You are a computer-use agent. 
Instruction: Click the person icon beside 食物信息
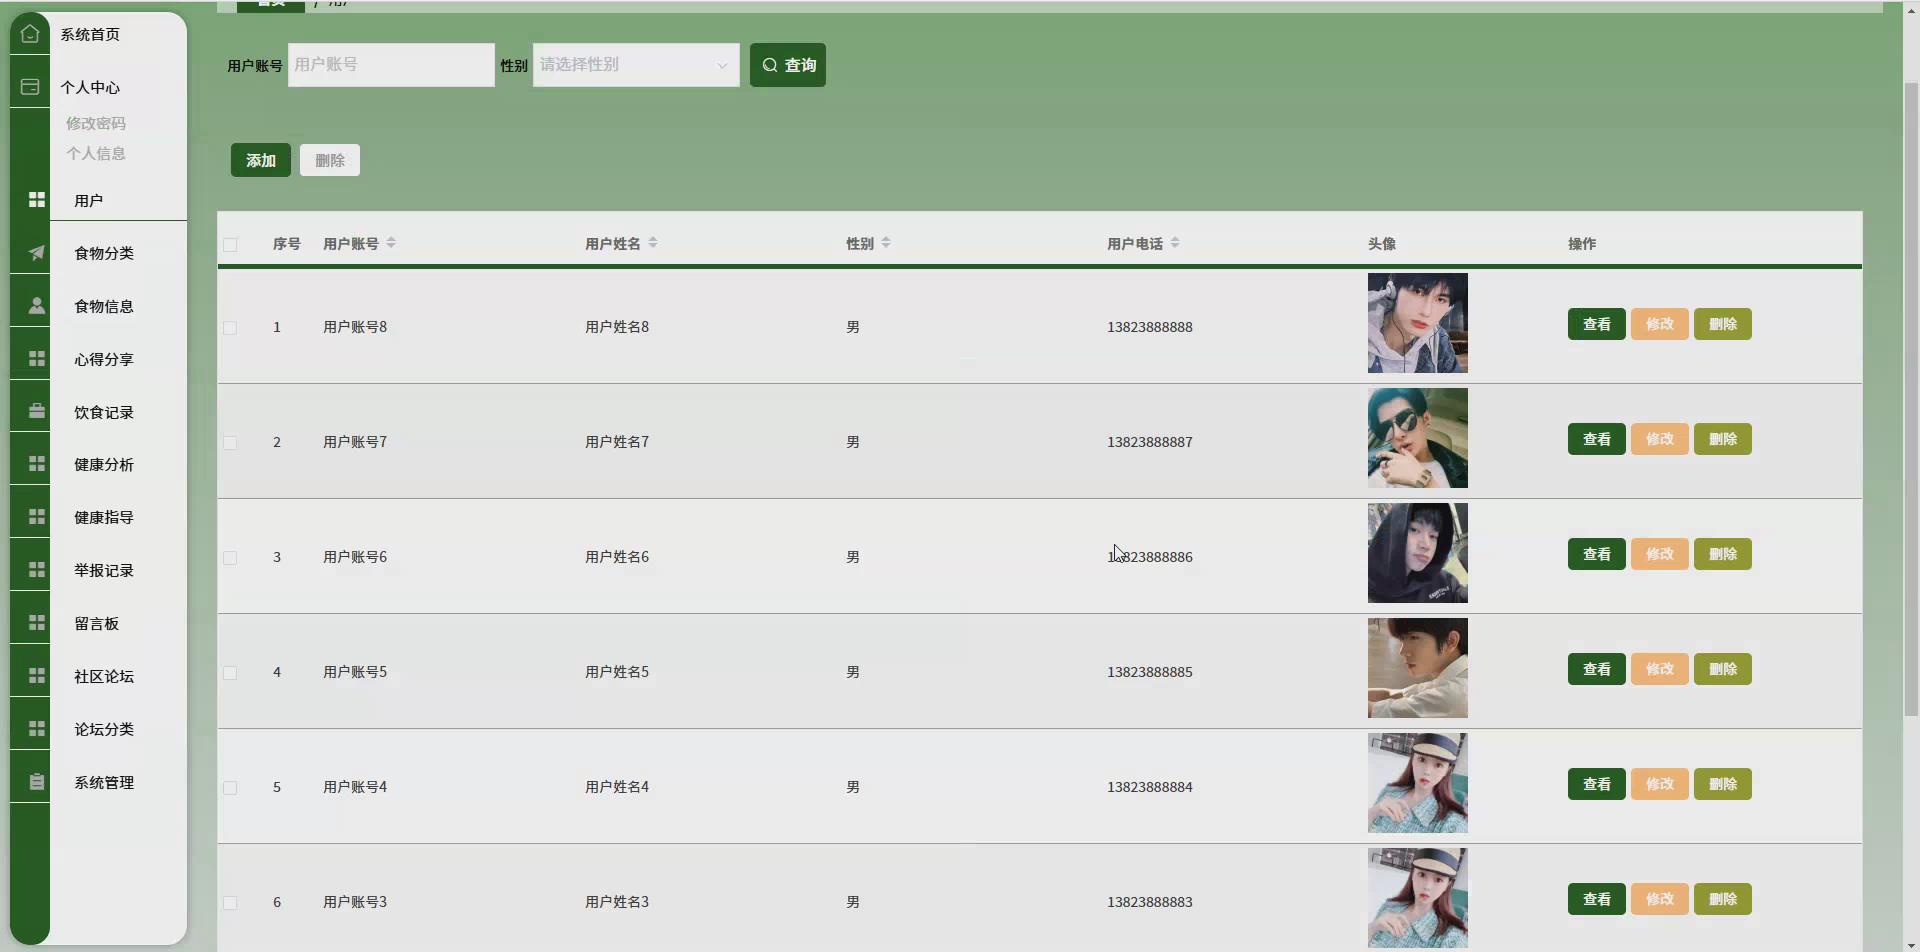click(x=37, y=306)
